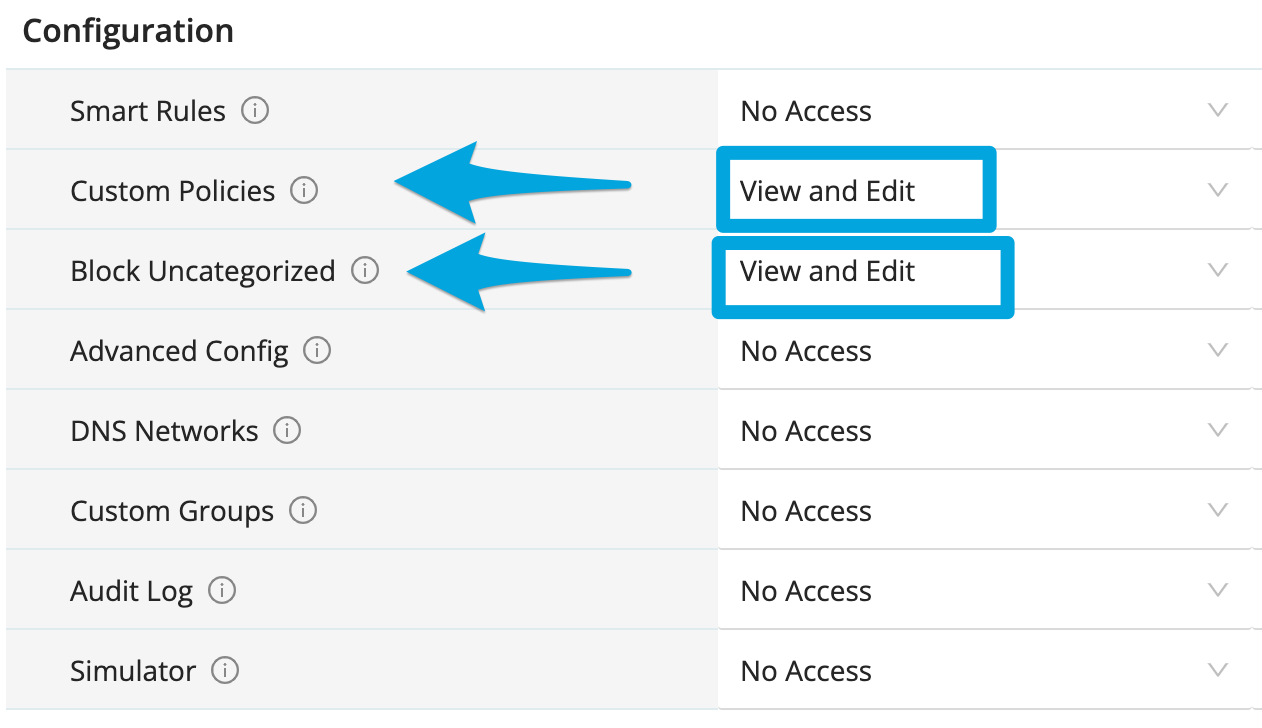The width and height of the screenshot is (1262, 728).
Task: Open the Block Uncategorized access dropdown
Action: click(x=1217, y=270)
